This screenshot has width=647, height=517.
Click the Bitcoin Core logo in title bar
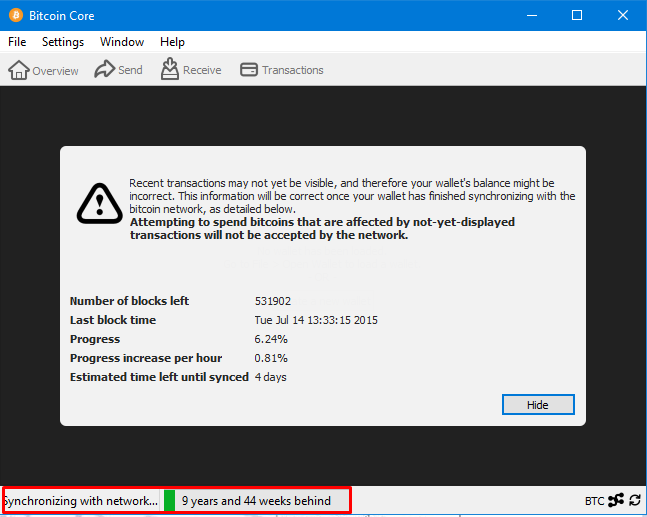click(16, 15)
